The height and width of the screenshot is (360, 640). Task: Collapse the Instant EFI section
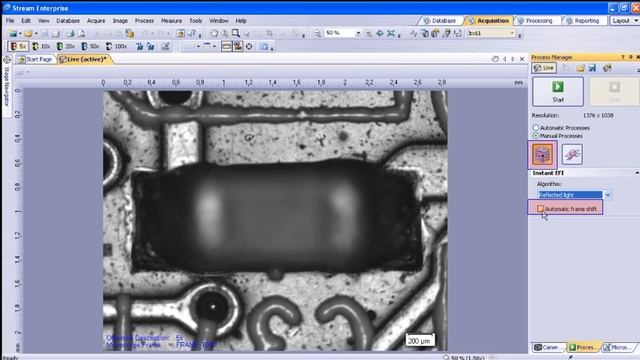tap(637, 173)
